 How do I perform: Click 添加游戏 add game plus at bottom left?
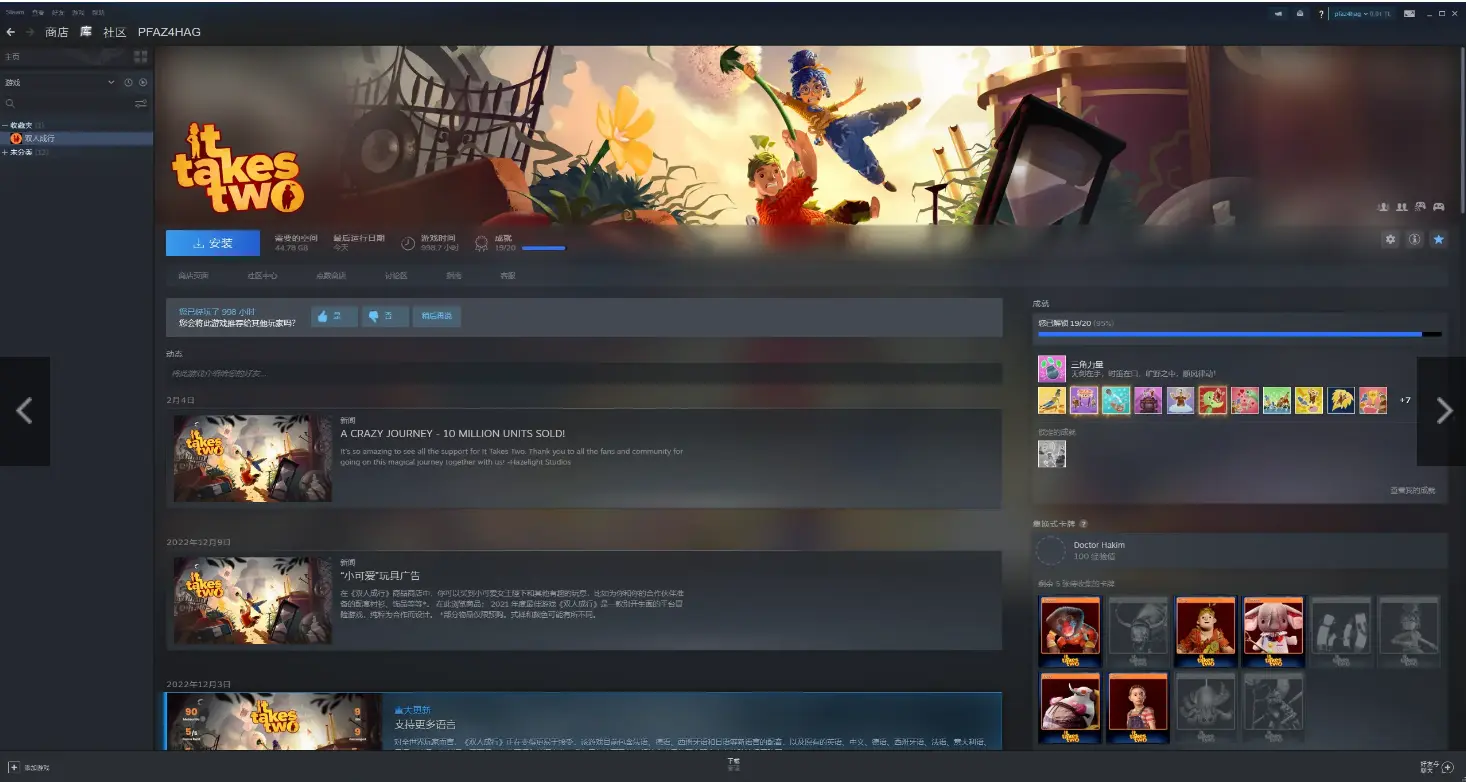coord(28,767)
